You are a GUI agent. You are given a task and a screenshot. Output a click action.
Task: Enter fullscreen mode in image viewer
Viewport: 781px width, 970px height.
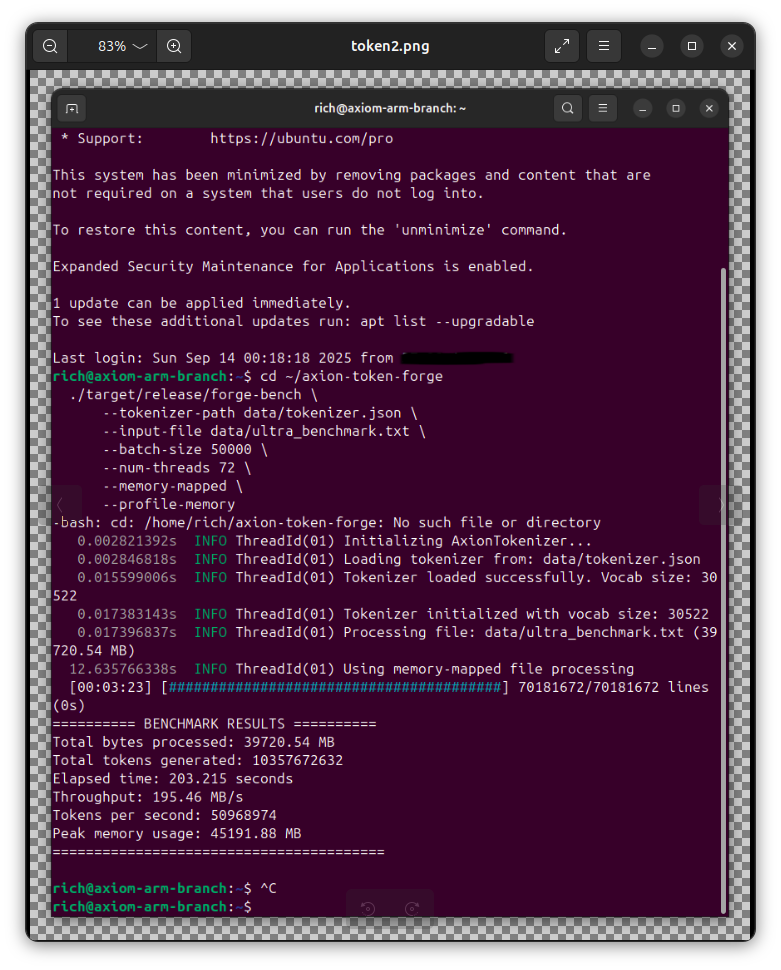tap(562, 46)
